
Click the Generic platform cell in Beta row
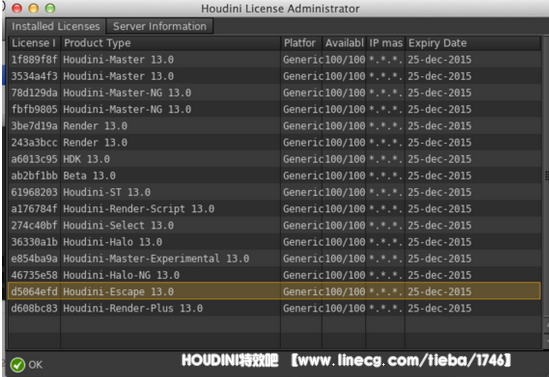click(303, 175)
